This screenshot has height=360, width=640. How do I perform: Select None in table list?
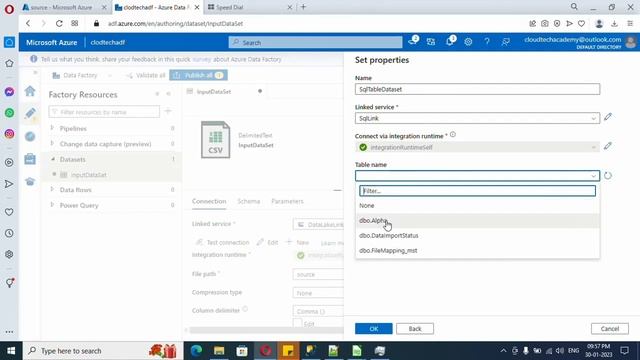[x=477, y=205]
